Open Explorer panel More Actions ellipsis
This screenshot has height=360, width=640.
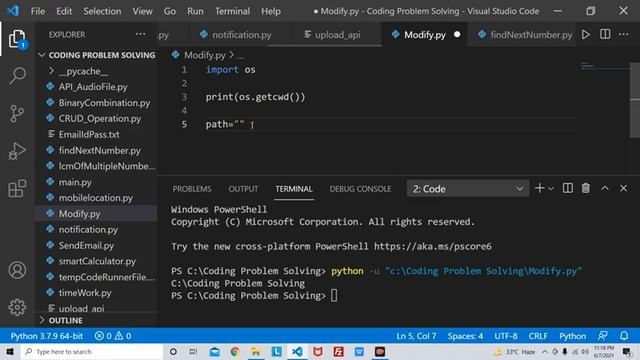[x=140, y=34]
